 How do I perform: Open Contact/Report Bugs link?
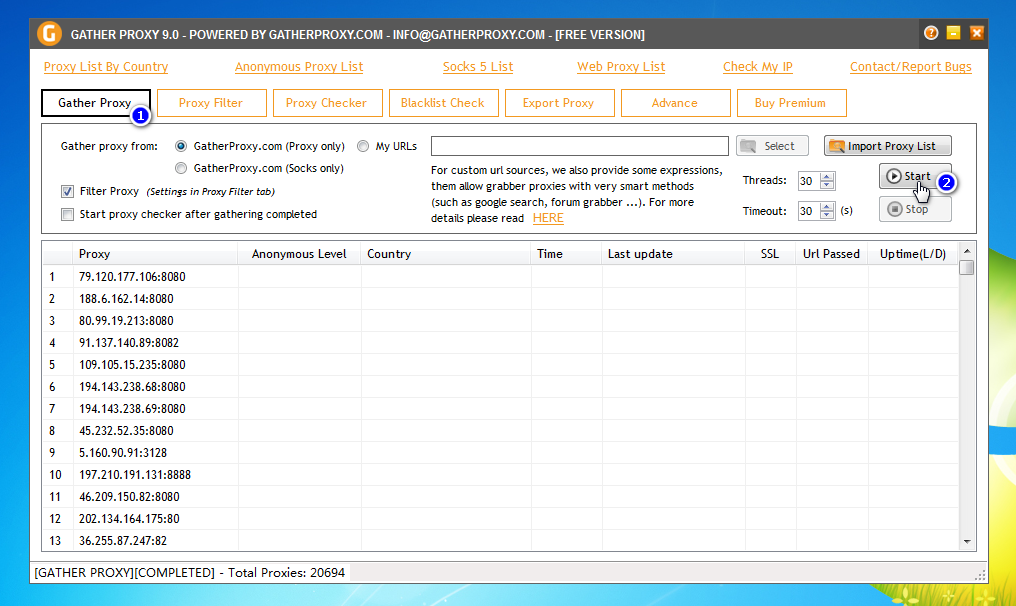click(910, 67)
